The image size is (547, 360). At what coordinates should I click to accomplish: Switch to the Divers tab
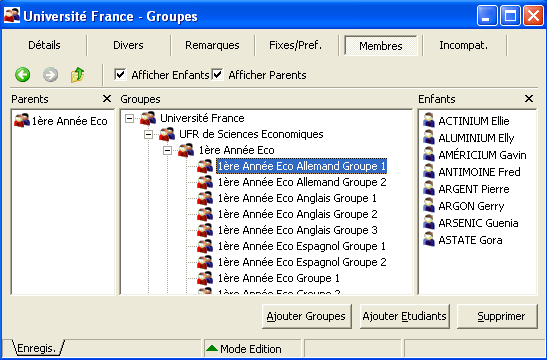tap(128, 45)
